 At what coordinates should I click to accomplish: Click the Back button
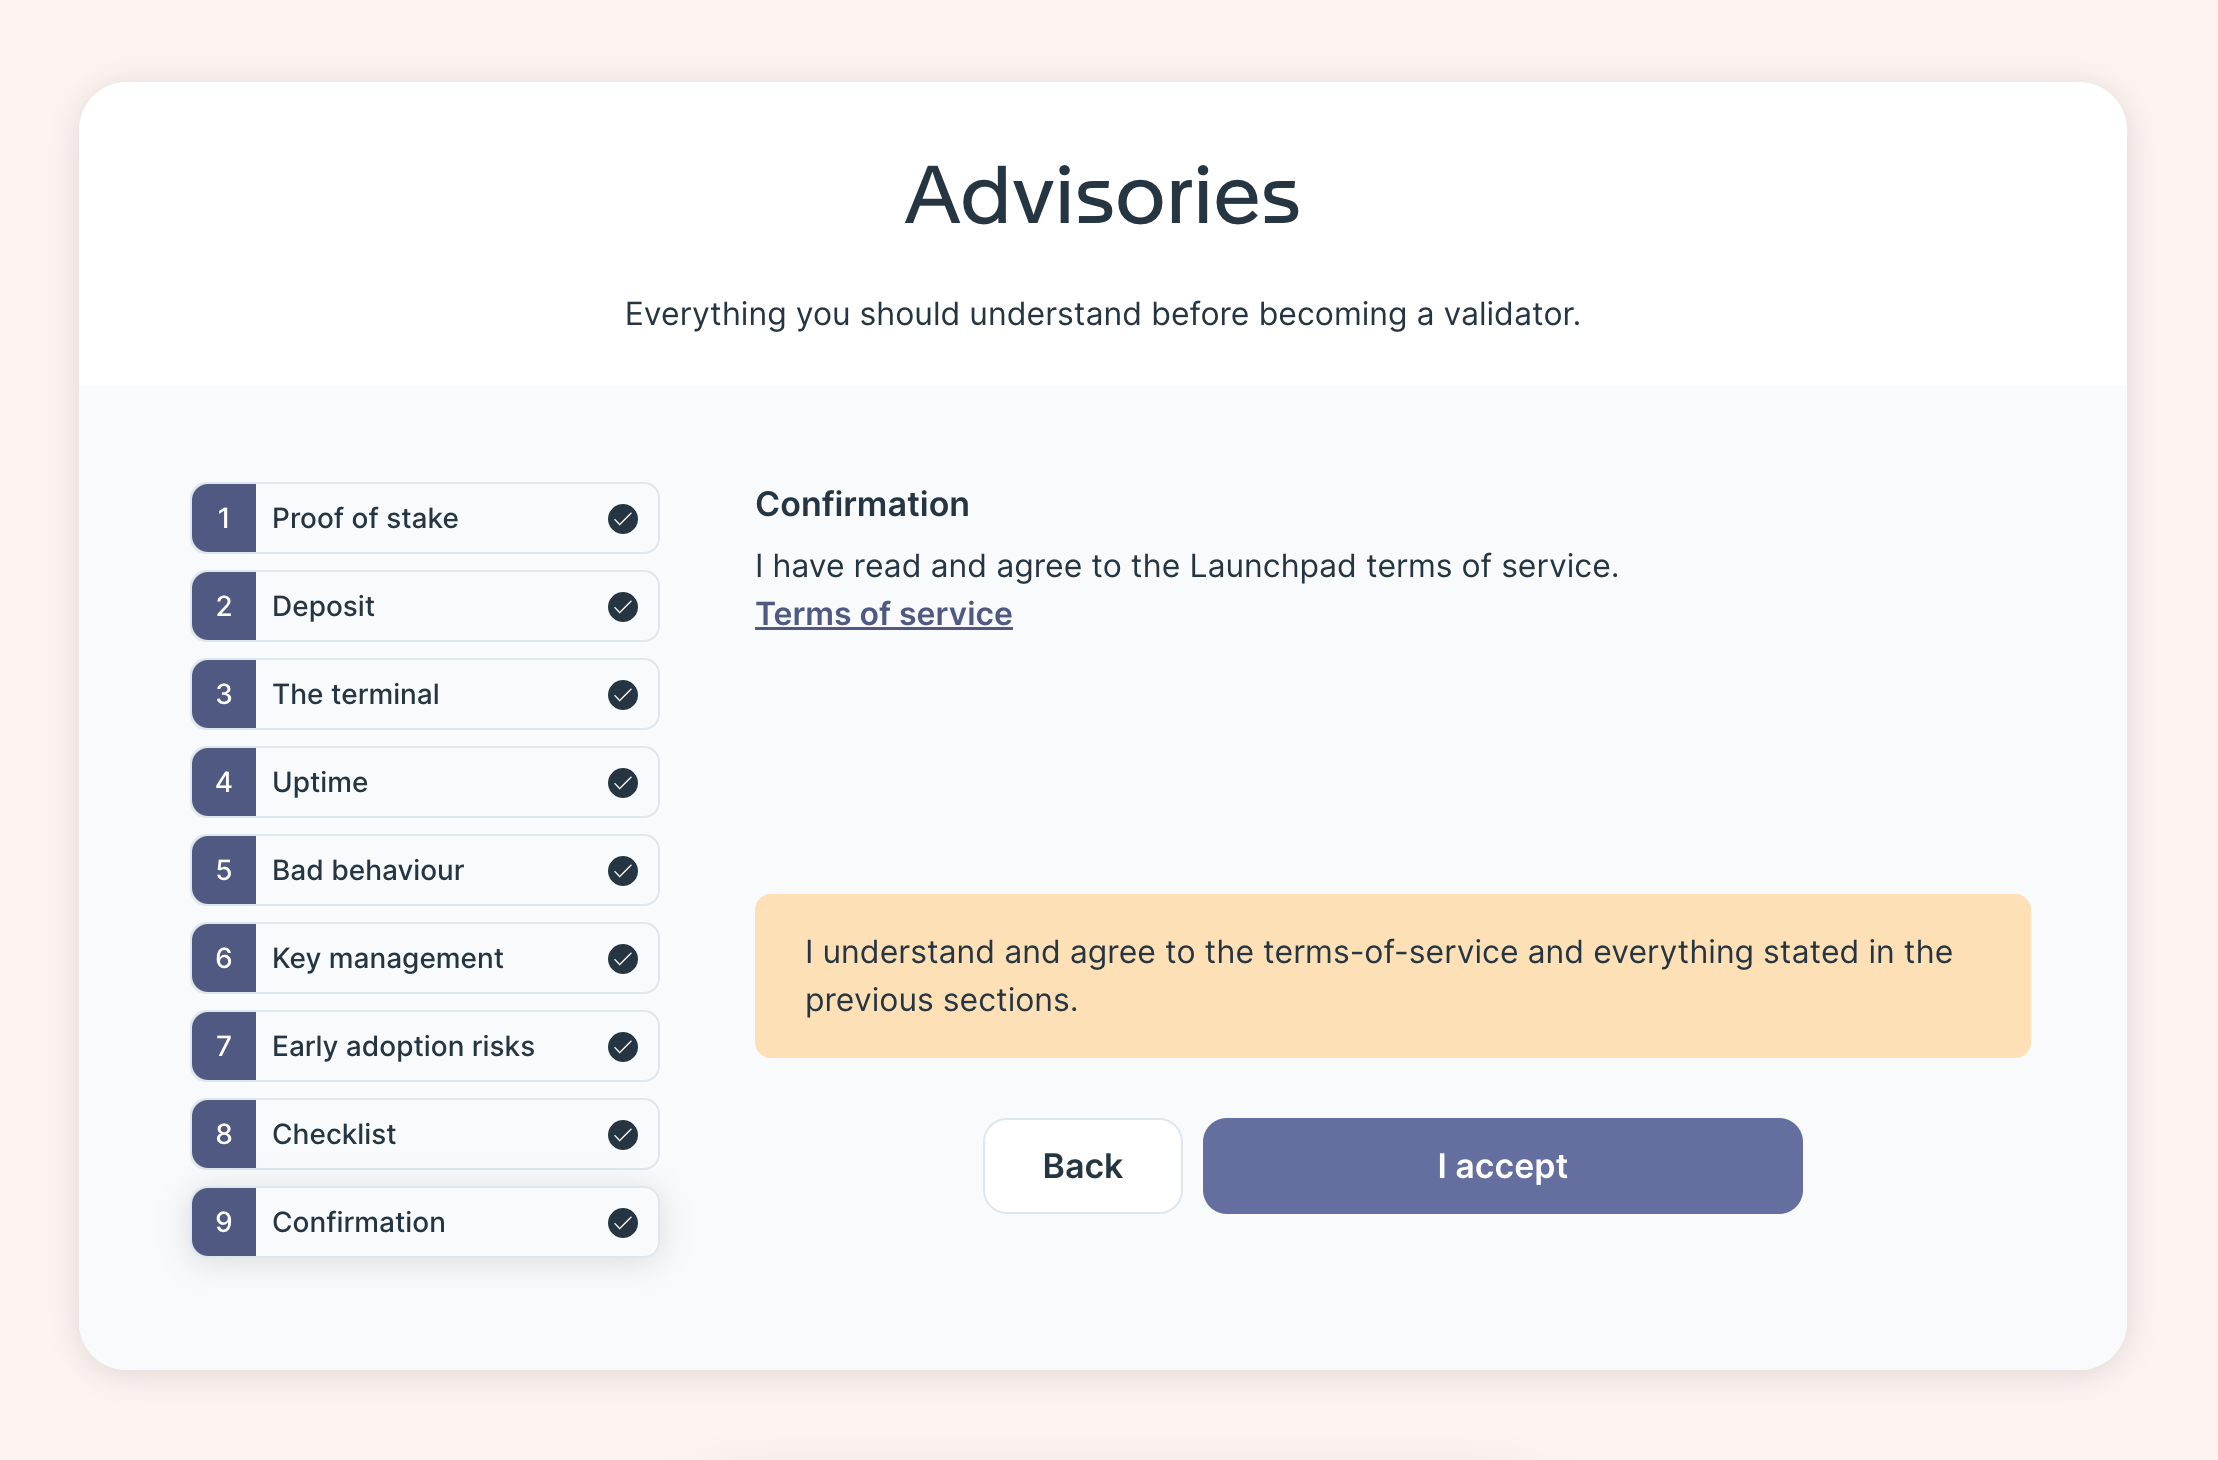click(1082, 1166)
